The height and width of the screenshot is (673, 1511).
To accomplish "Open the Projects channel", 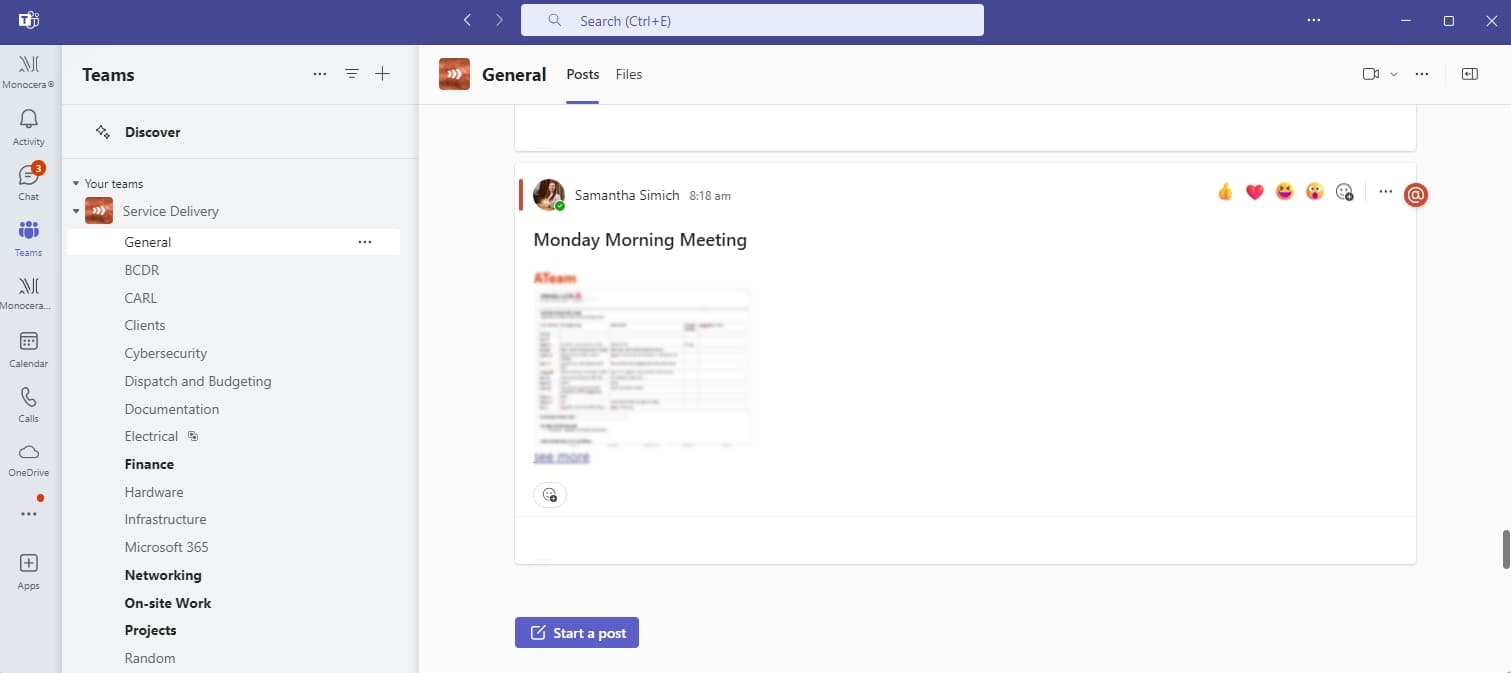I will click(150, 630).
